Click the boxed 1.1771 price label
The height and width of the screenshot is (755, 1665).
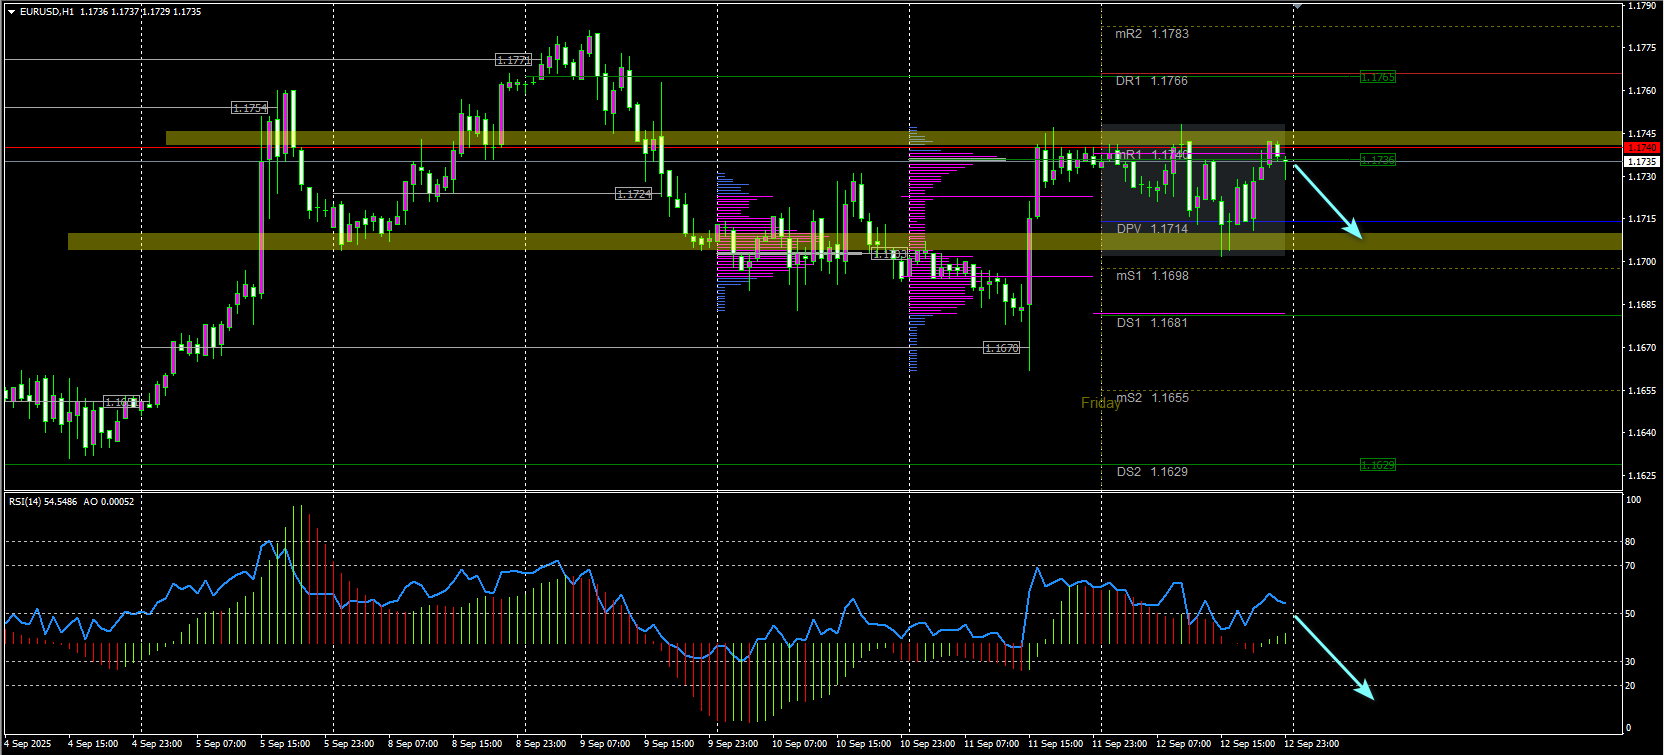pyautogui.click(x=514, y=60)
